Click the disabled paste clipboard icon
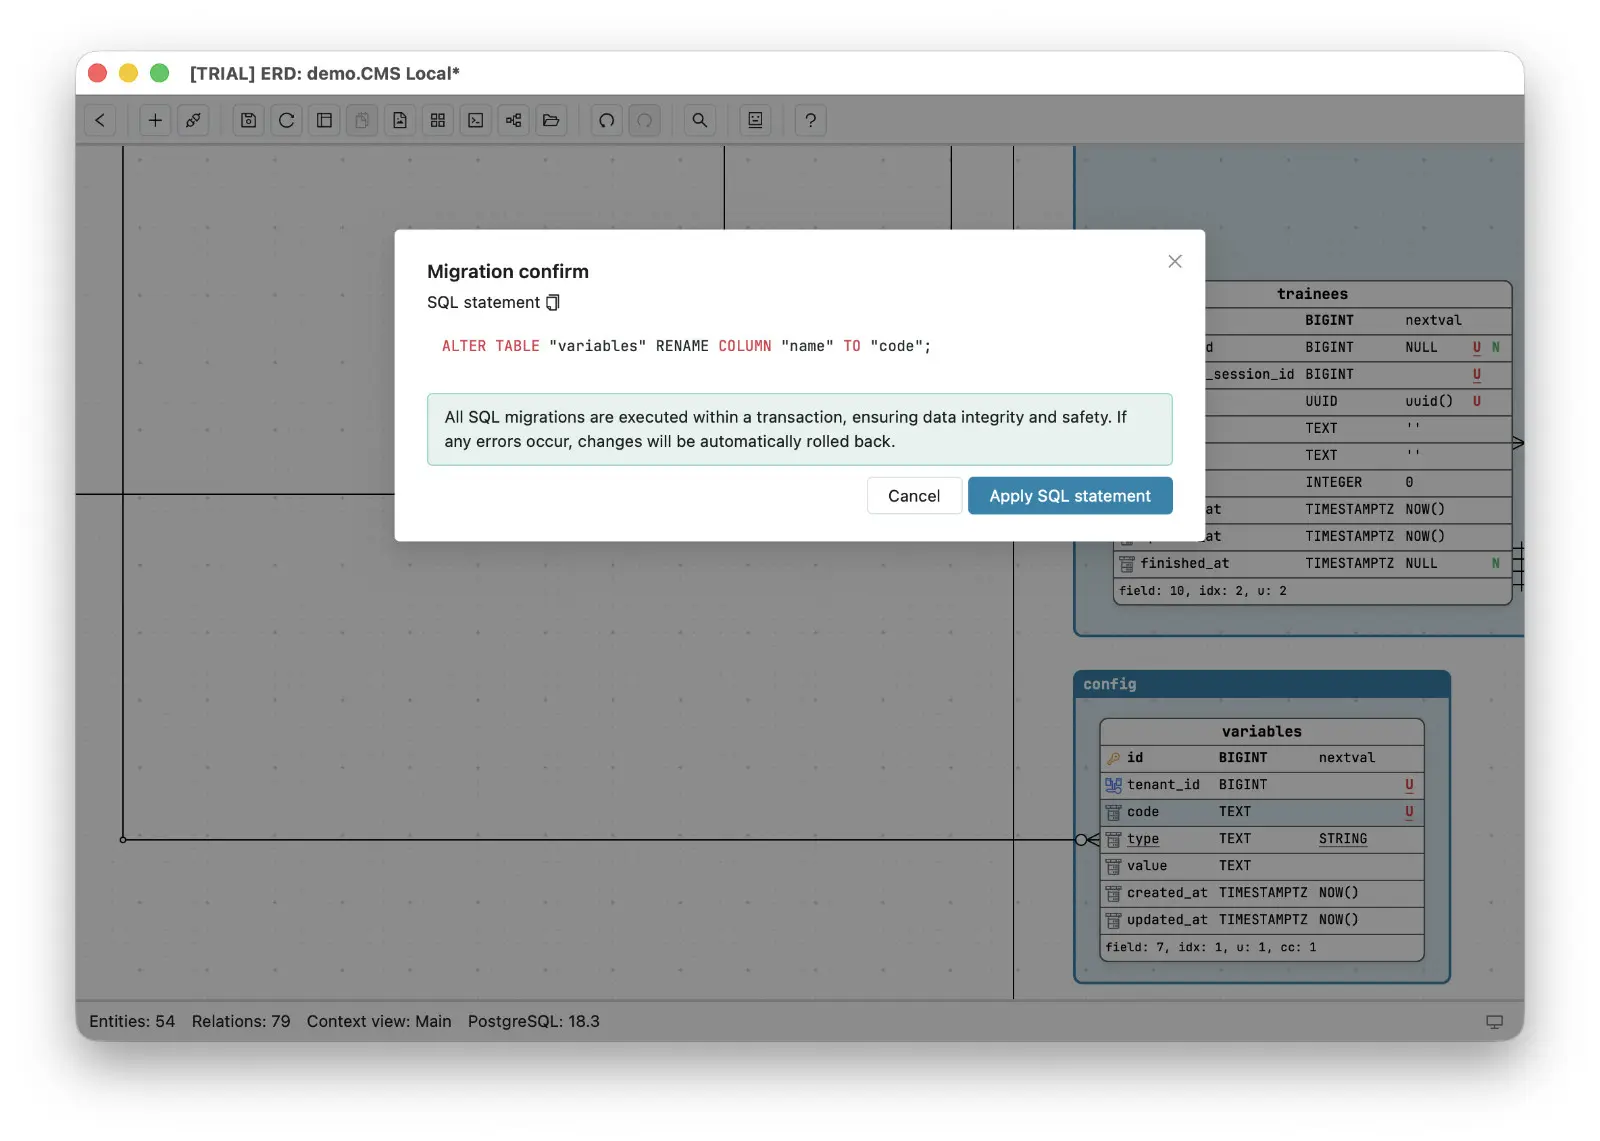The image size is (1600, 1141). pyautogui.click(x=362, y=120)
